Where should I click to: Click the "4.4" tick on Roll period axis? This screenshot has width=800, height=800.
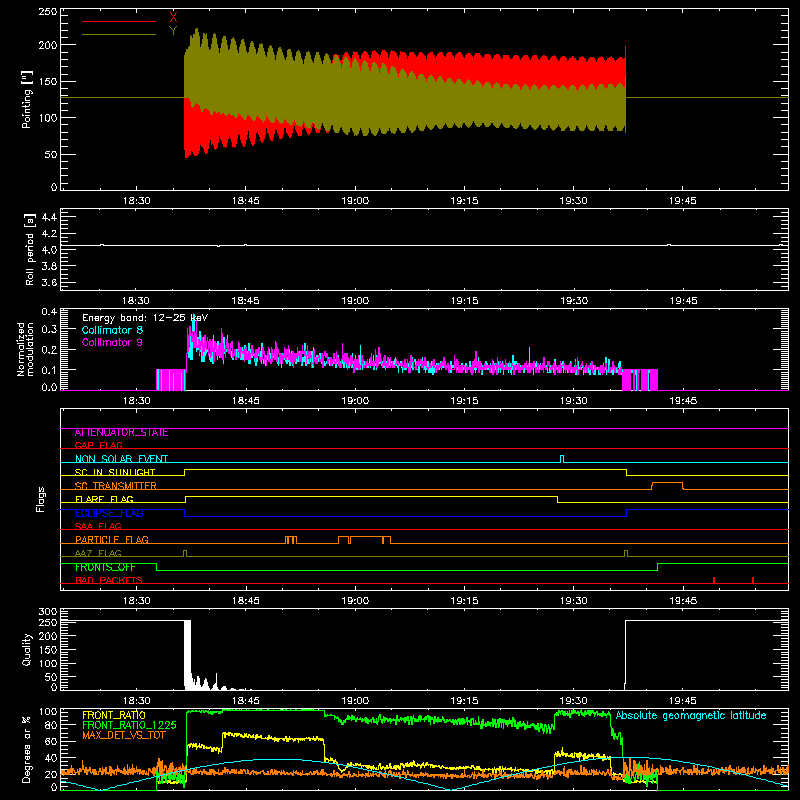(49, 217)
